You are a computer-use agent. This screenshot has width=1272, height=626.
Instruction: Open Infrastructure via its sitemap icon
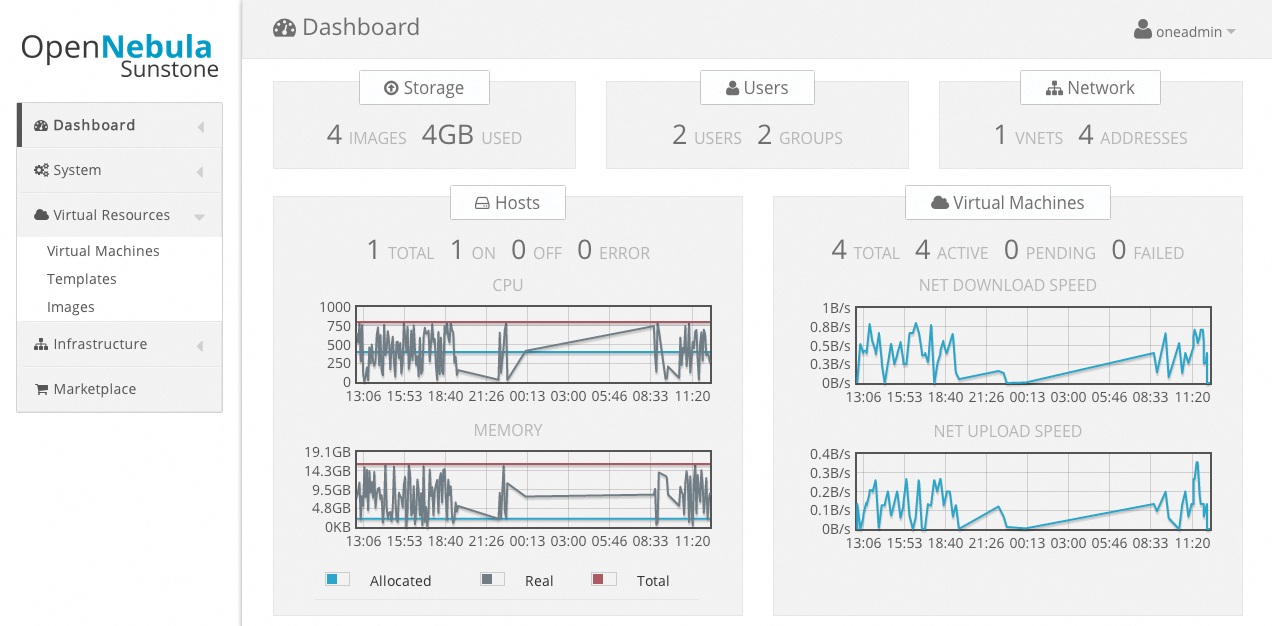42,343
